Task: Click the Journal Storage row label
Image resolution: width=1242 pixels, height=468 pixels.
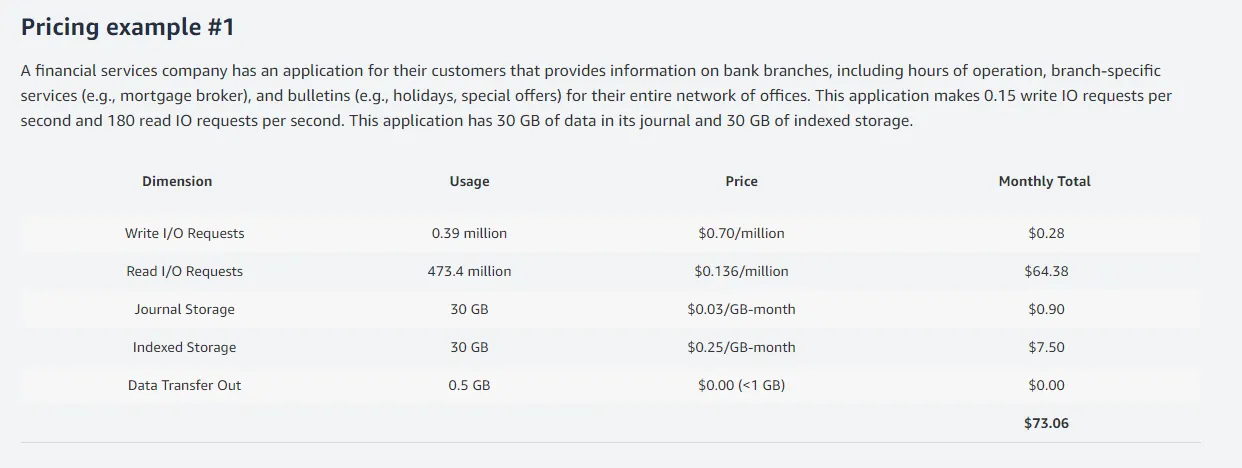Action: coord(184,309)
